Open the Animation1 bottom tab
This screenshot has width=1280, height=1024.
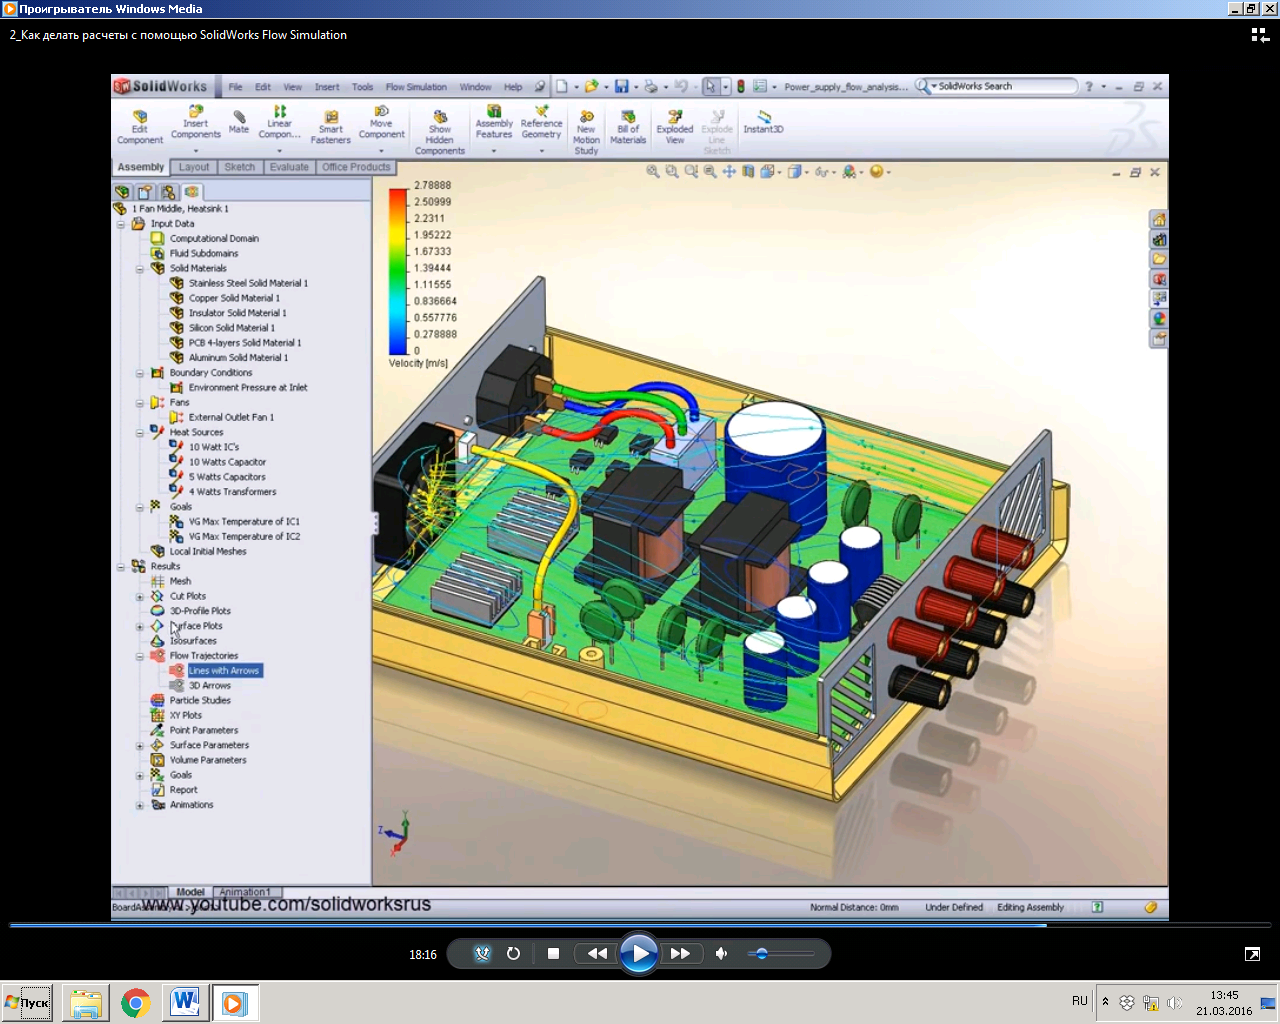pos(245,892)
